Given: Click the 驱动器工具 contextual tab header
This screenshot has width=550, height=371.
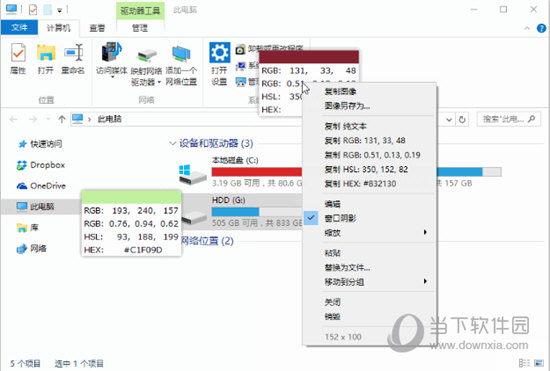Looking at the screenshot, I should pos(140,11).
